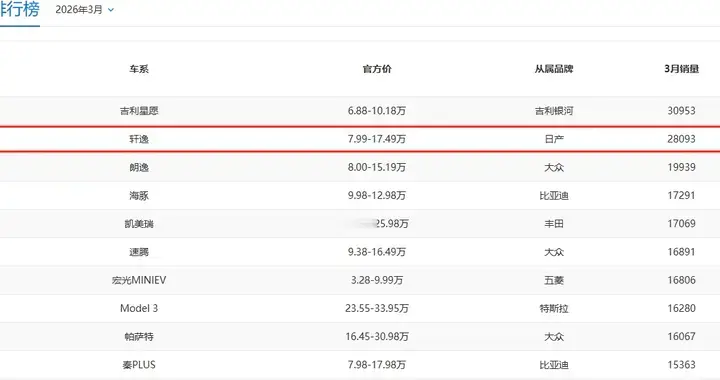Click the sales figure 19939
This screenshot has height=380, width=720.
(x=681, y=167)
